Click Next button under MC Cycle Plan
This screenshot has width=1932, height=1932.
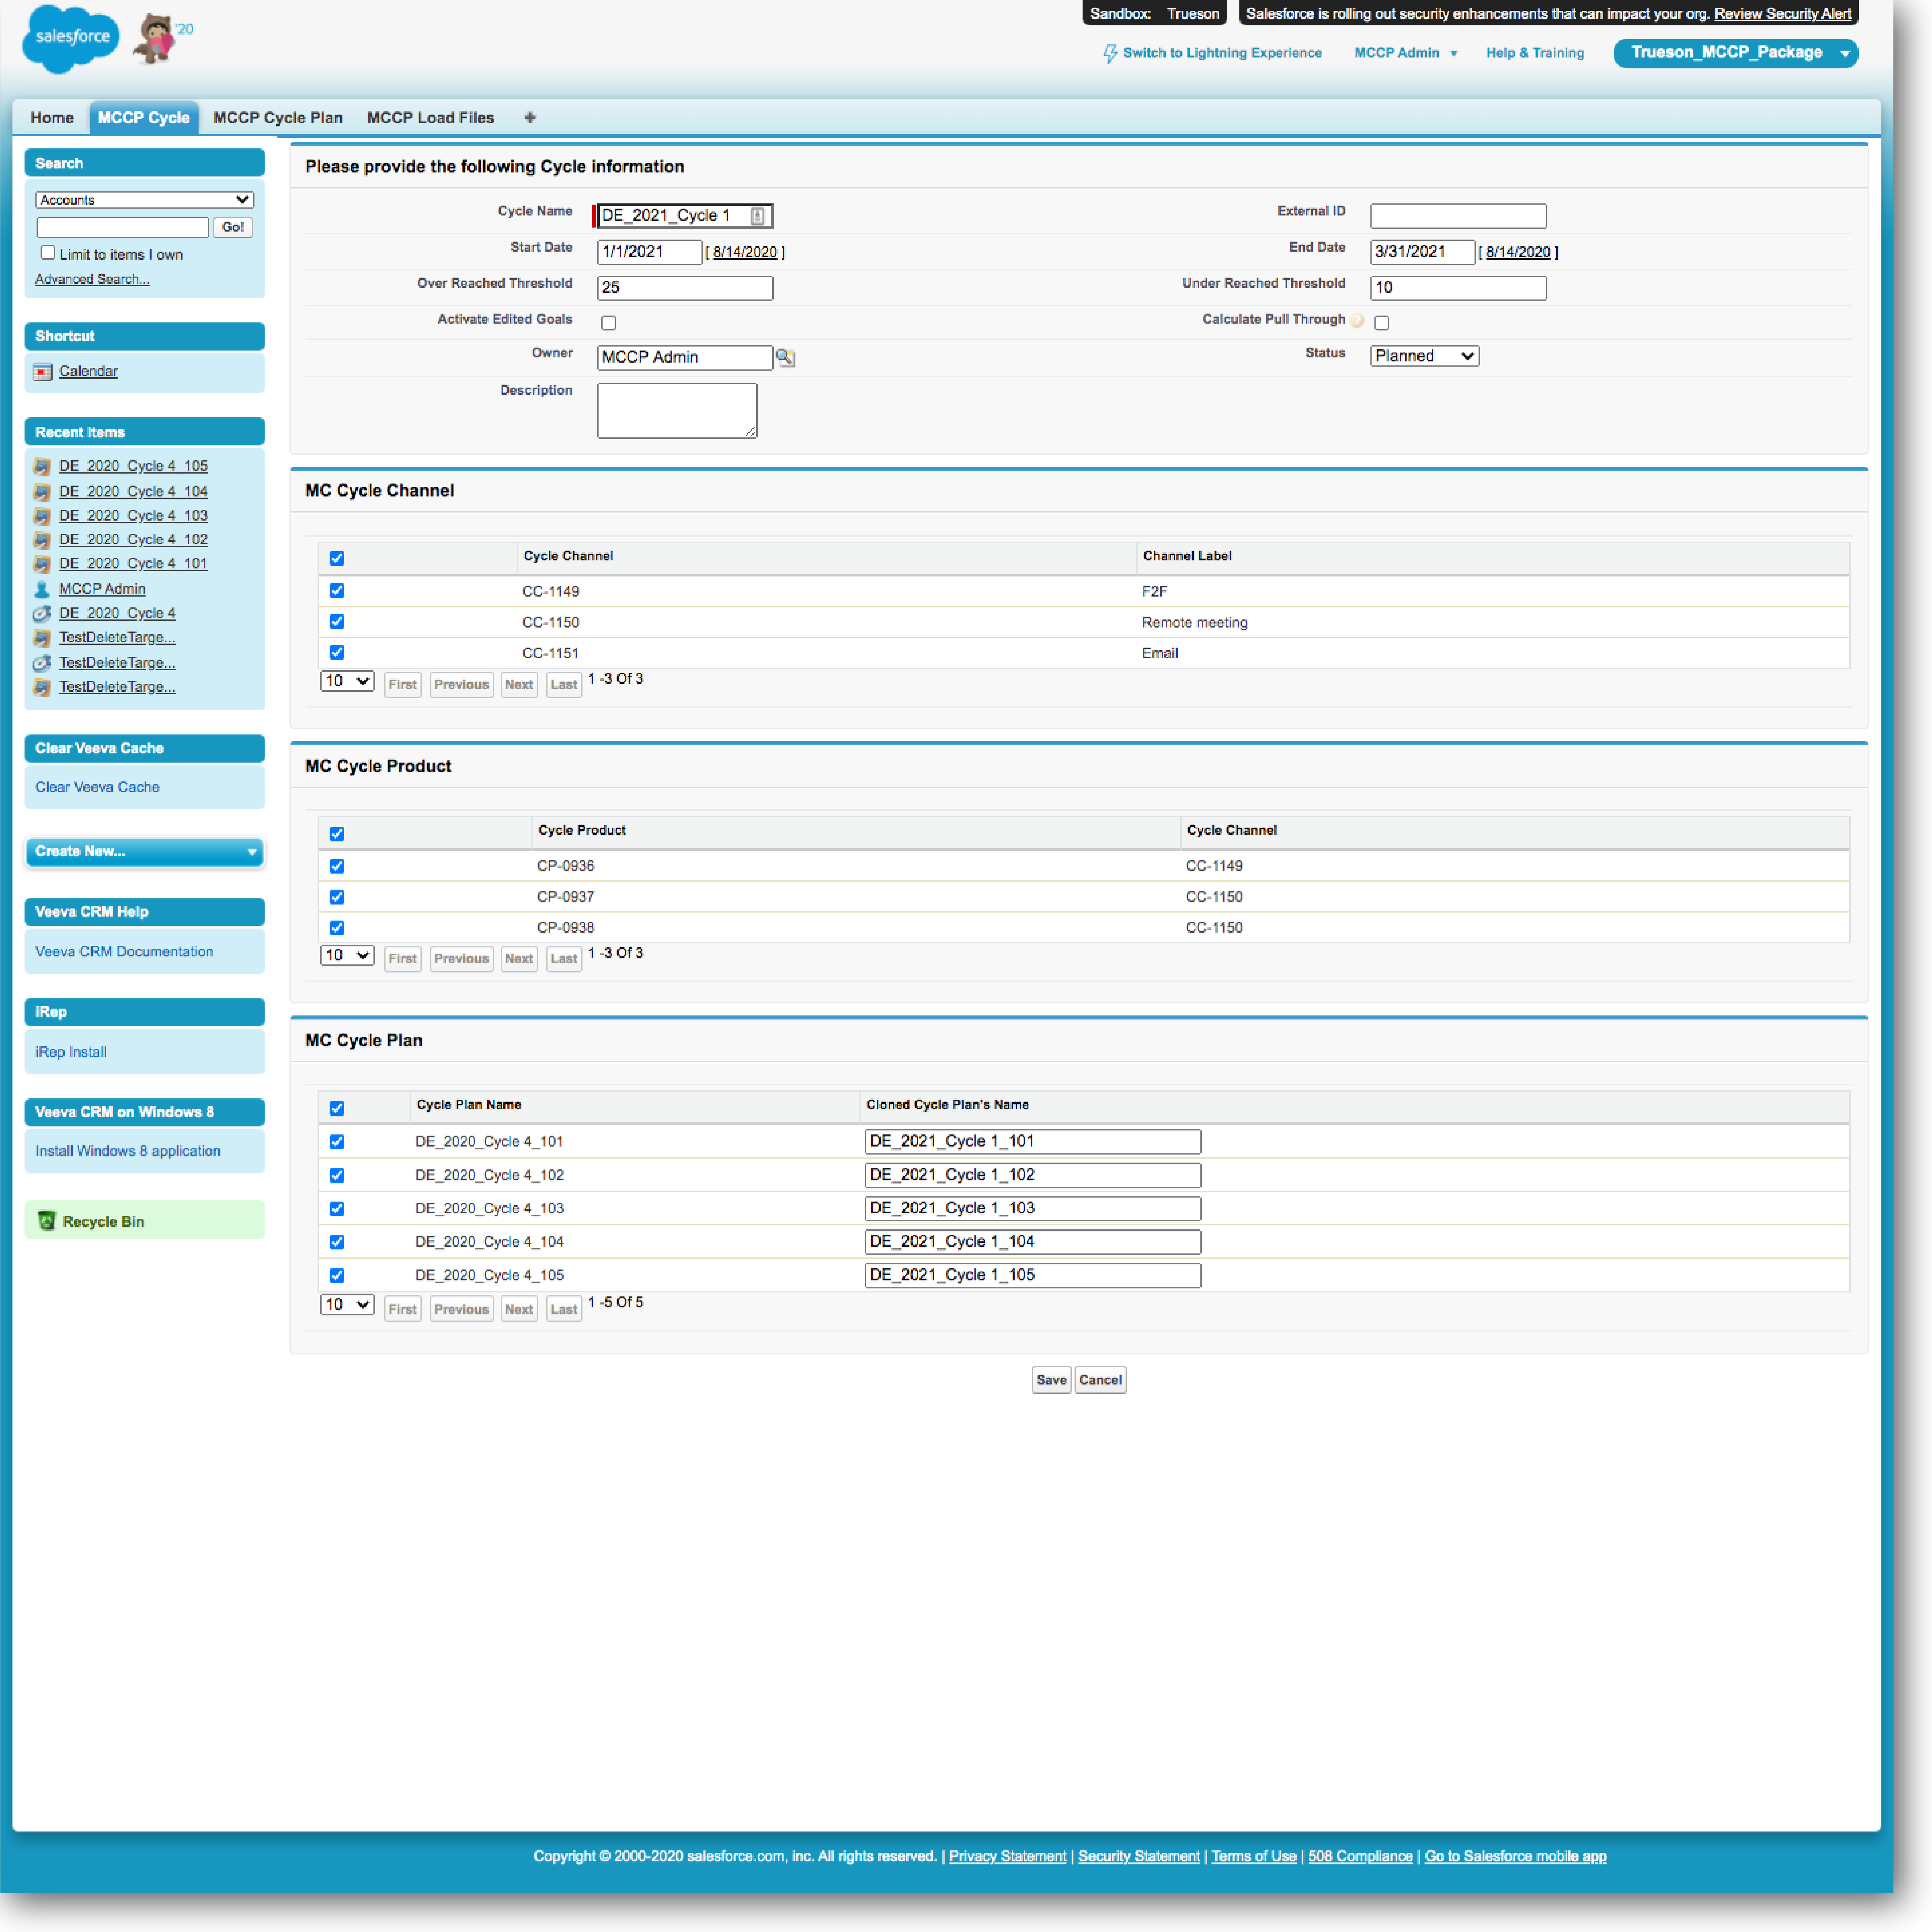[x=519, y=1309]
